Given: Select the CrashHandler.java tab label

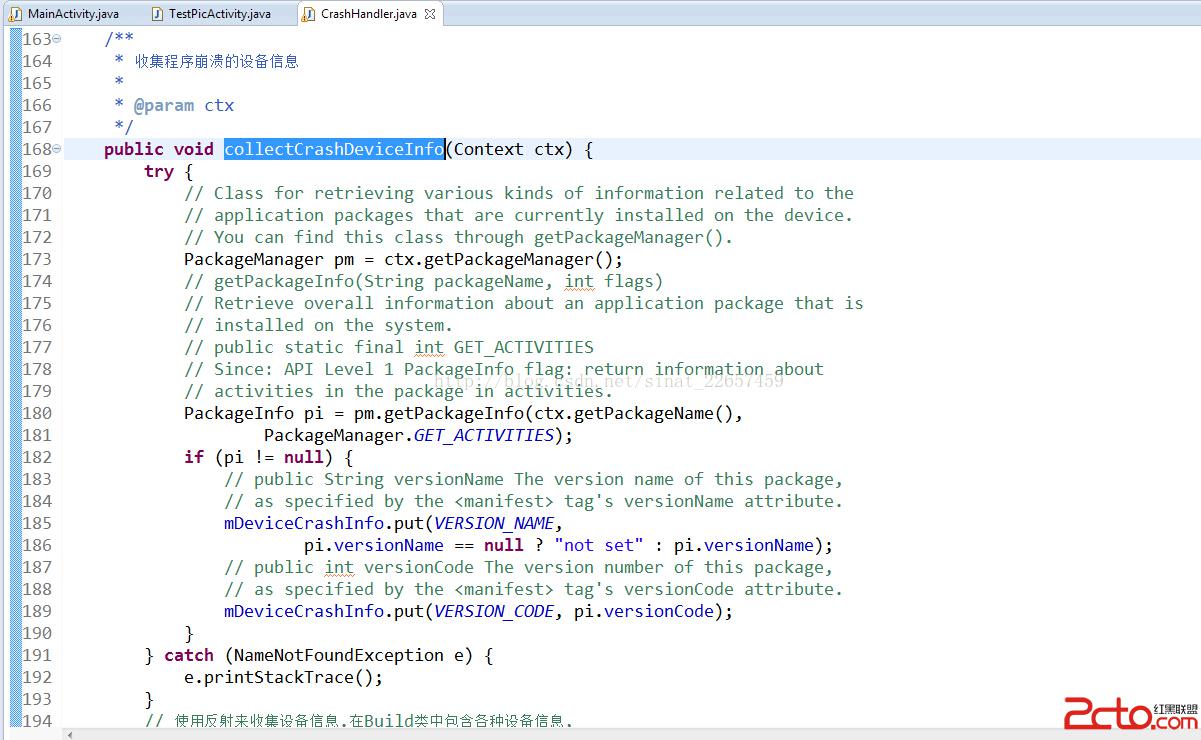Looking at the screenshot, I should click(369, 13).
